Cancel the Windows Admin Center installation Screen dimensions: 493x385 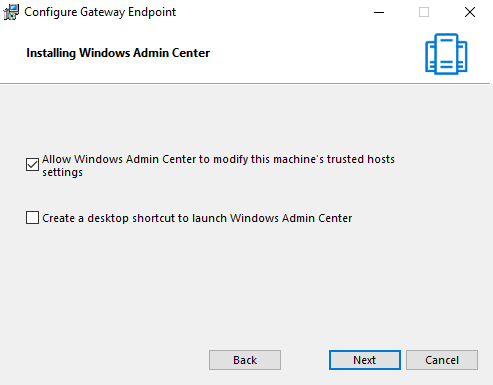(442, 360)
